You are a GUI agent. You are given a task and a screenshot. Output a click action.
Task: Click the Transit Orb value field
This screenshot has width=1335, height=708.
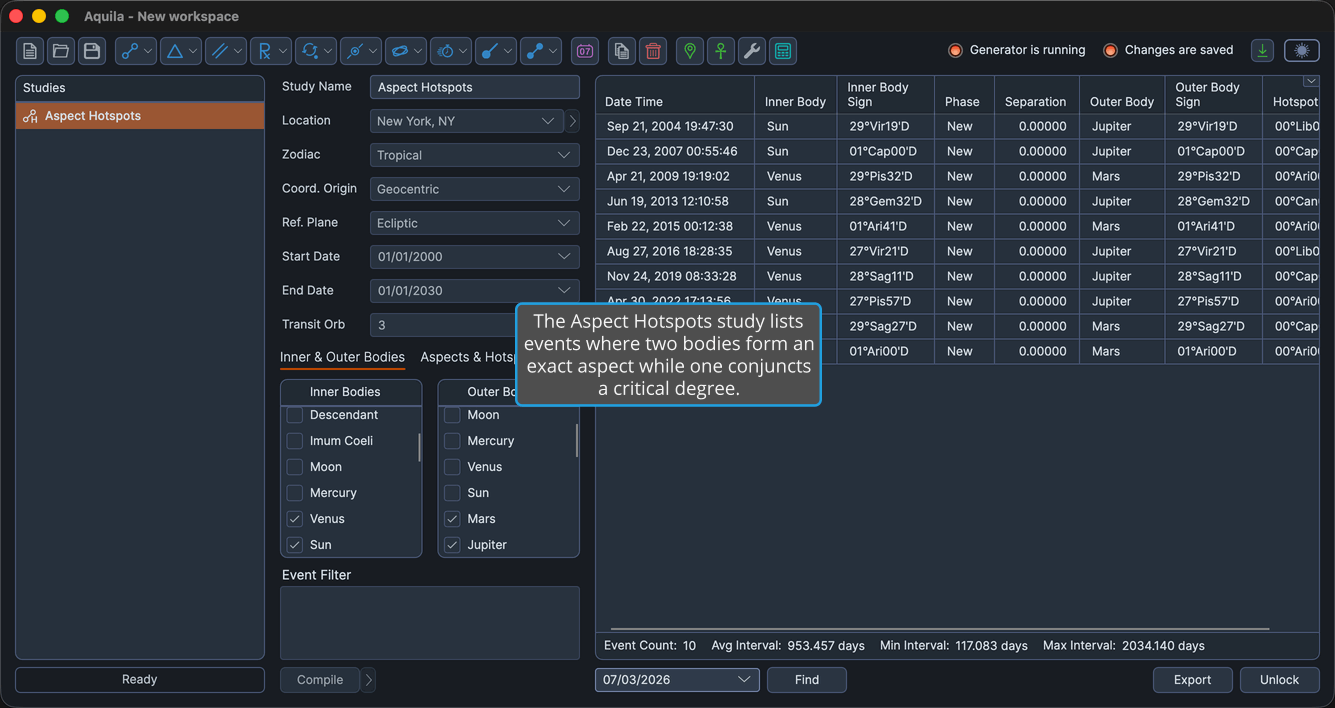[x=443, y=325]
